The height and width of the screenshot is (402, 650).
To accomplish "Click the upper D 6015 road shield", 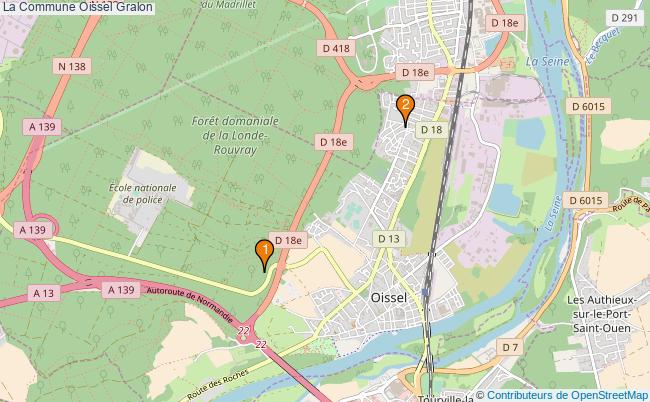I will click(588, 107).
